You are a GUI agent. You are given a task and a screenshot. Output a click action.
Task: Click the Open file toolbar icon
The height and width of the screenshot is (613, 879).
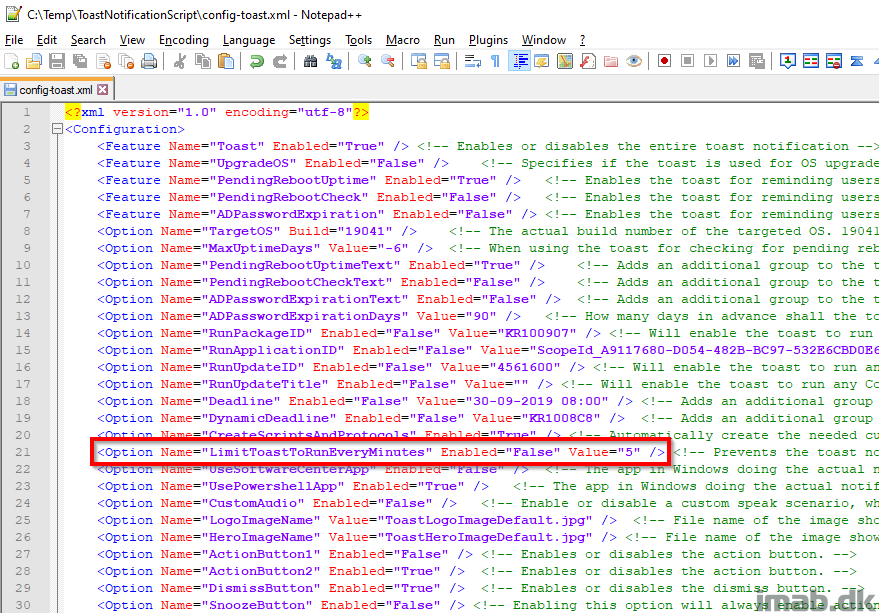point(34,61)
